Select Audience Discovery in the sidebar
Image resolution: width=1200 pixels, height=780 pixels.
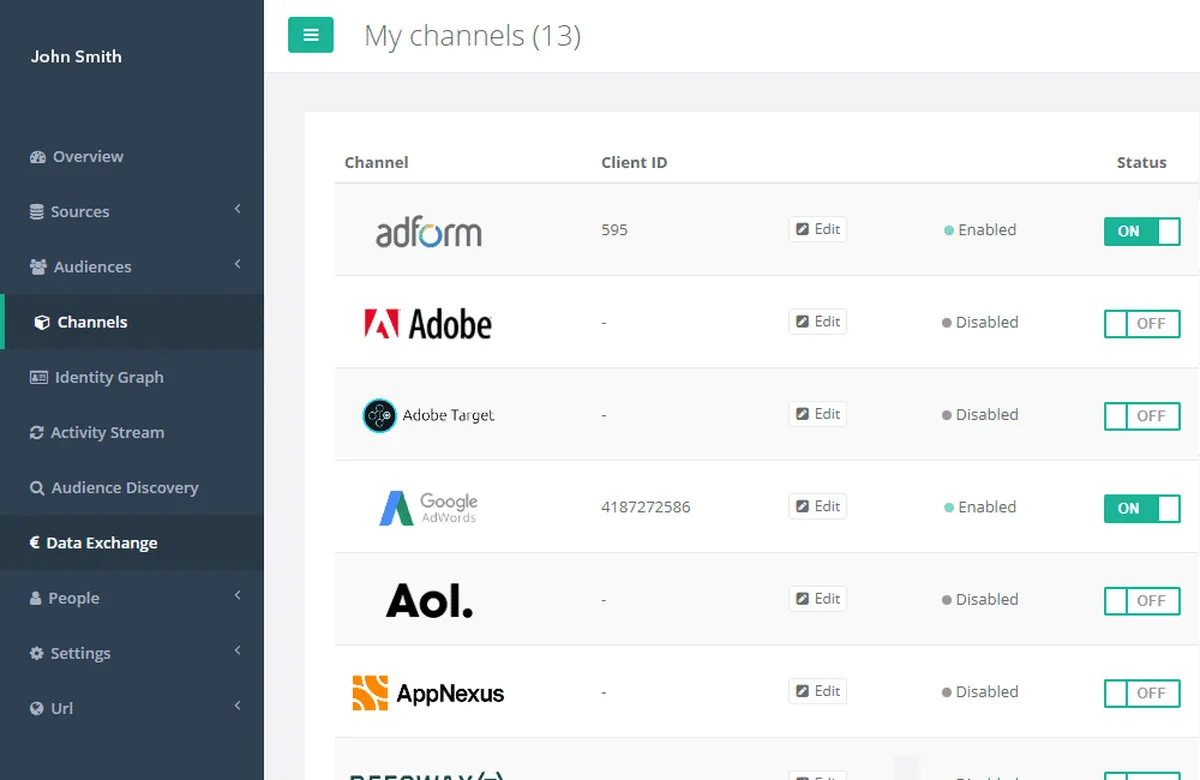(132, 488)
